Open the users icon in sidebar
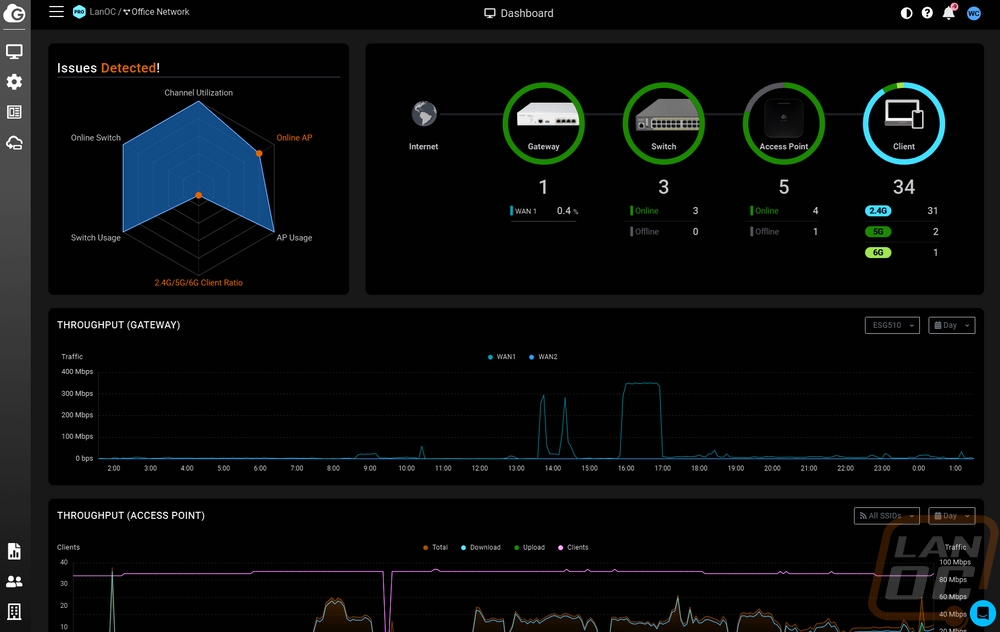The height and width of the screenshot is (632, 1000). click(x=14, y=581)
